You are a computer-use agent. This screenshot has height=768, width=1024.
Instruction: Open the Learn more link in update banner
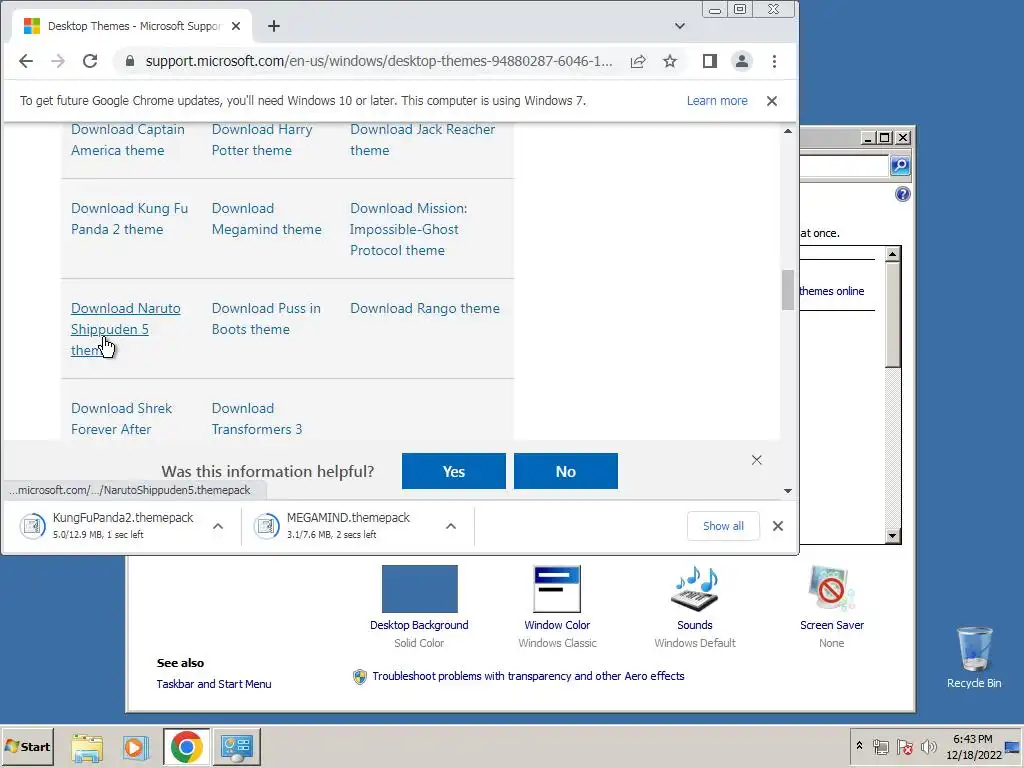717,101
